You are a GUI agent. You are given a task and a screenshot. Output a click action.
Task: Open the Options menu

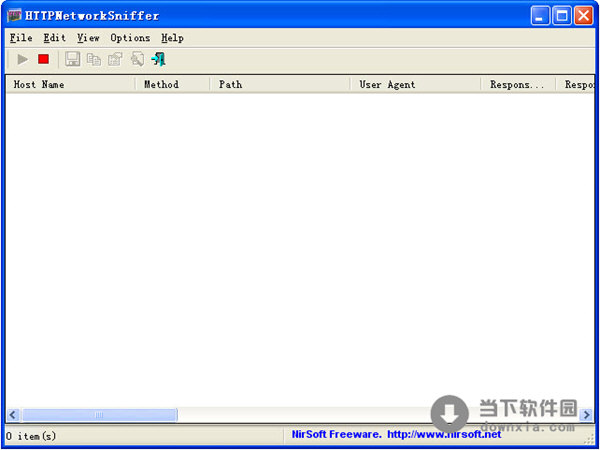pyautogui.click(x=130, y=38)
